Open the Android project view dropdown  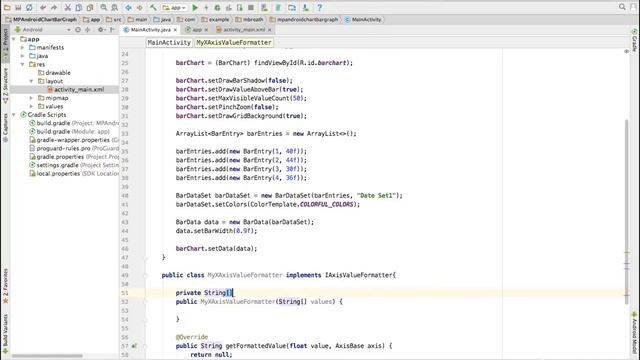tap(42, 30)
